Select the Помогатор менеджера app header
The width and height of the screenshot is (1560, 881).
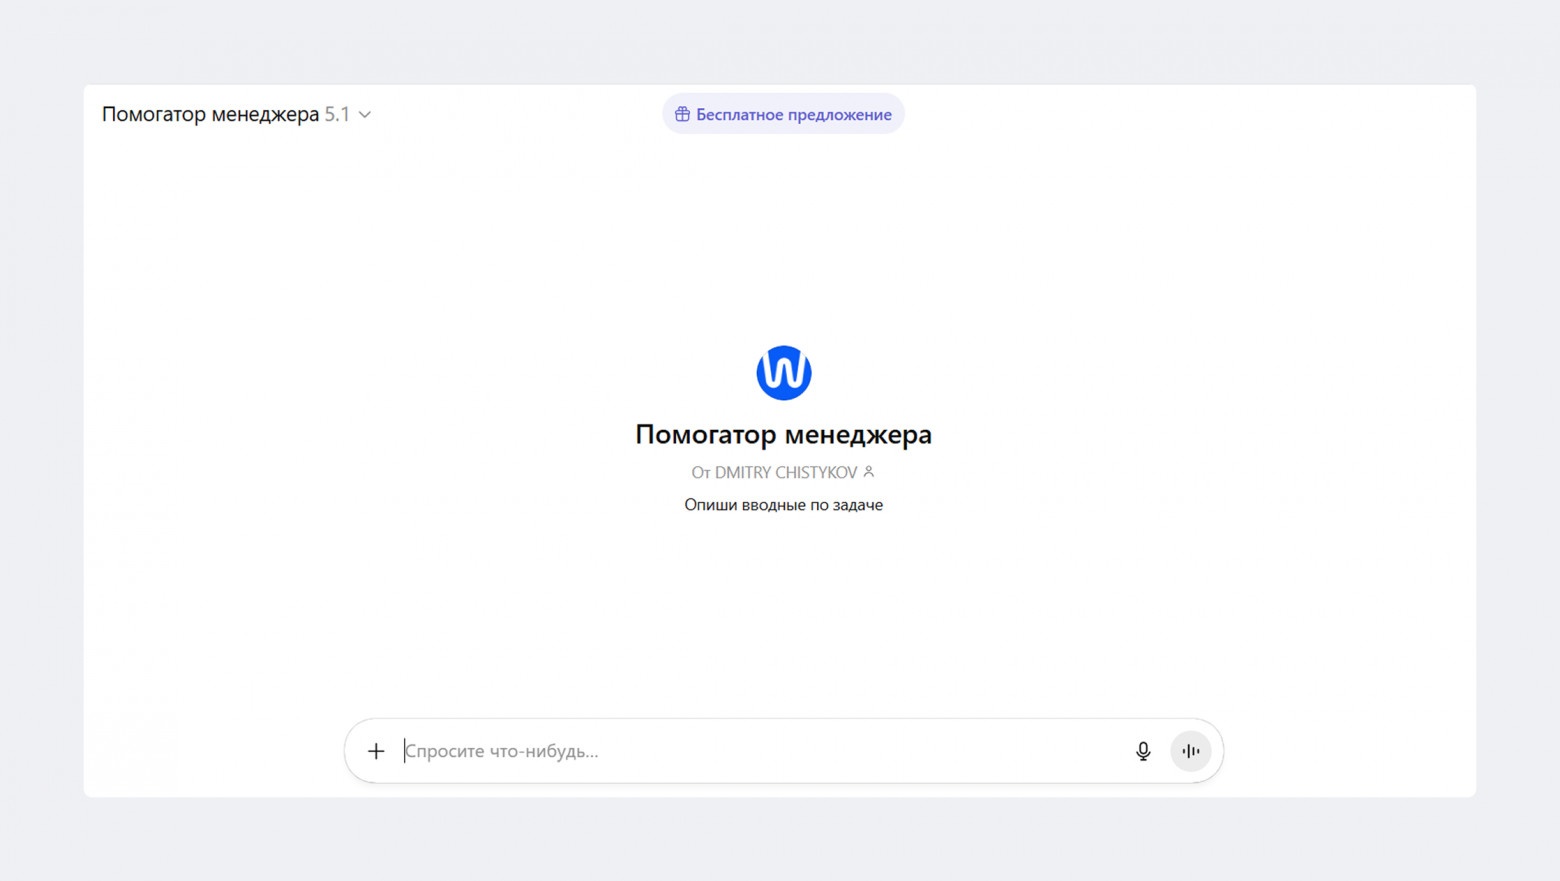(211, 114)
